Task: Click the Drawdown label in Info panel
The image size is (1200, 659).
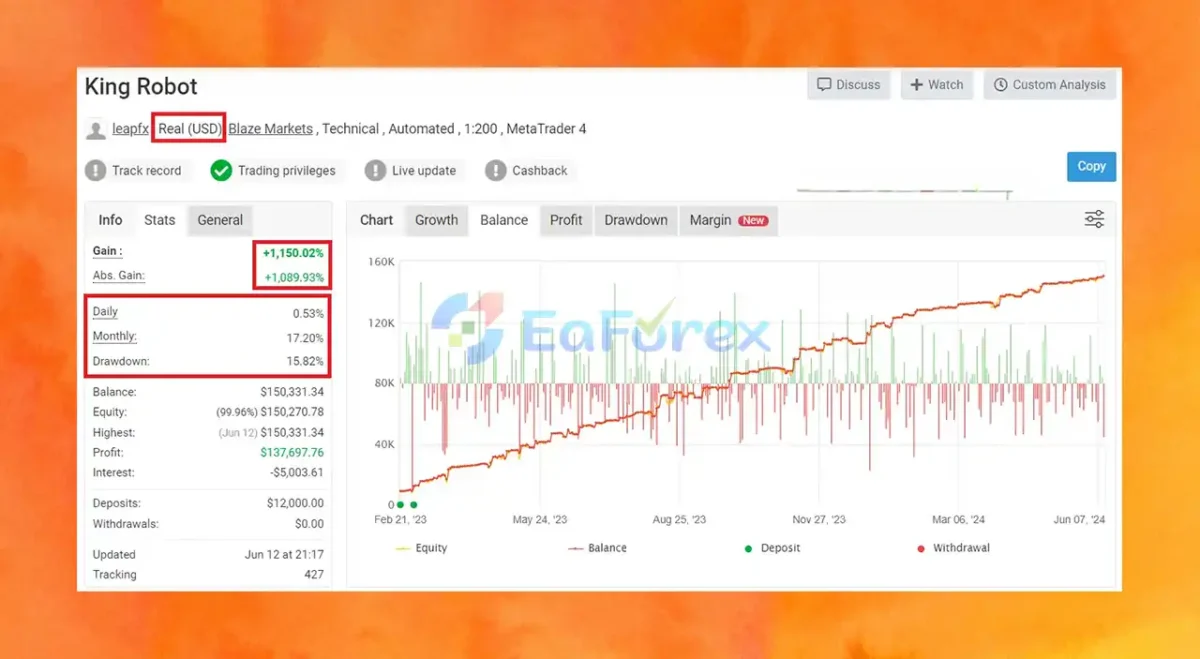Action: [121, 360]
